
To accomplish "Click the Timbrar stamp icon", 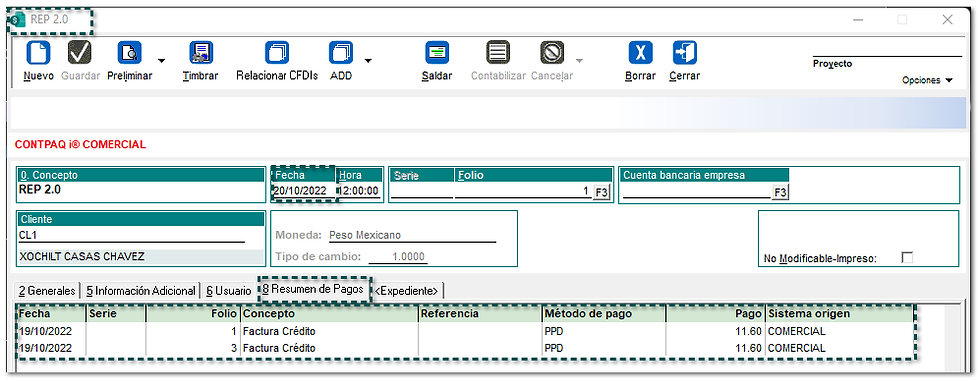I will point(201,52).
